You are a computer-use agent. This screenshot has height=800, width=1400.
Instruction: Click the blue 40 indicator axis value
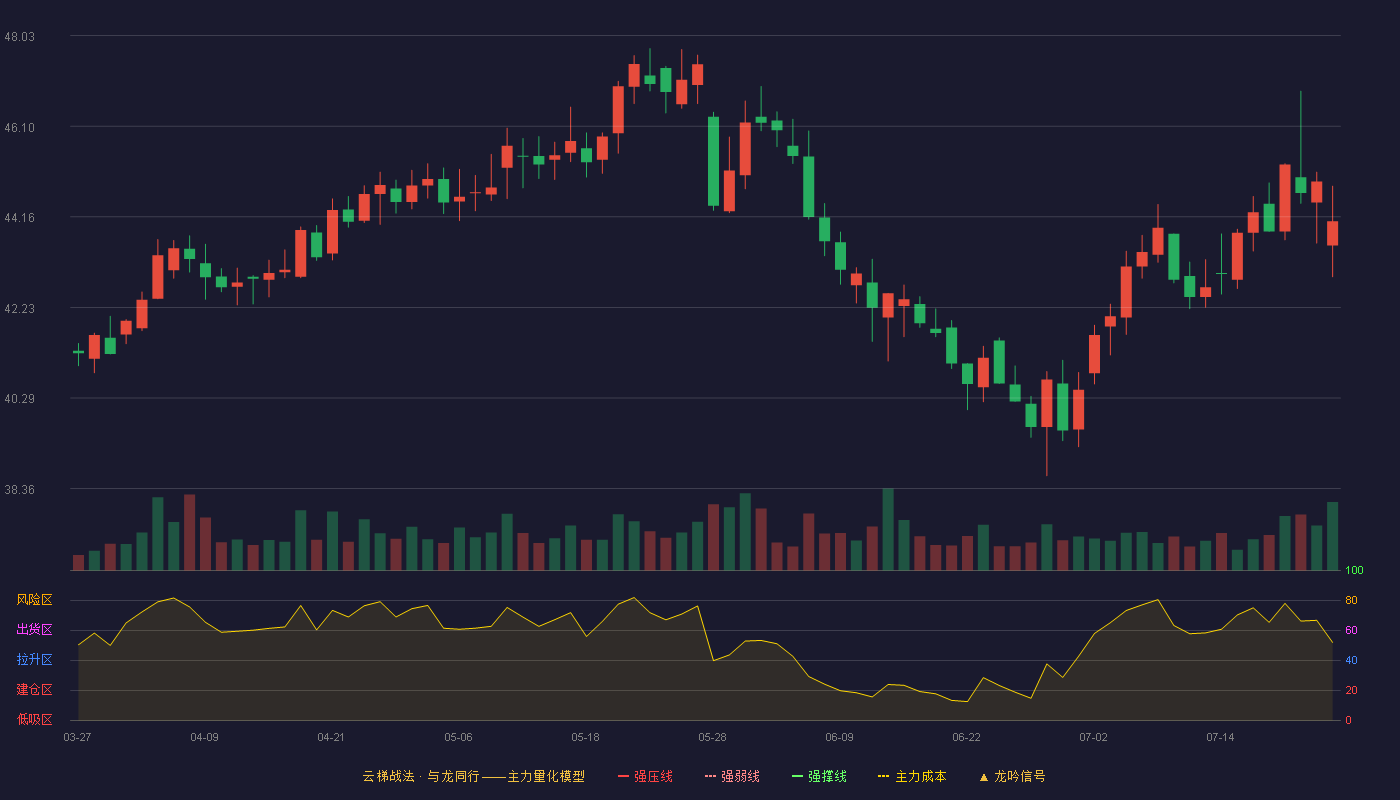[x=1351, y=660]
